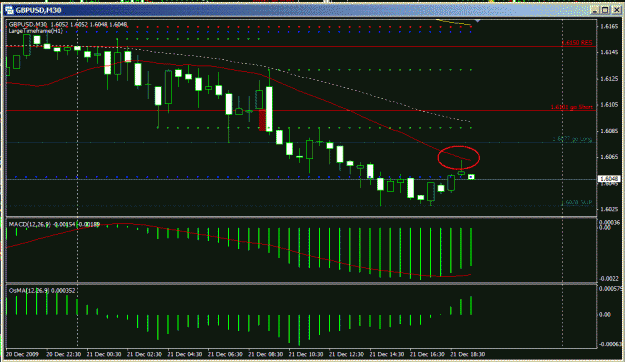This screenshot has width=625, height=362.
Task: Click the GBPUSD,M30 OHLC quote line in chart
Action: point(68,25)
